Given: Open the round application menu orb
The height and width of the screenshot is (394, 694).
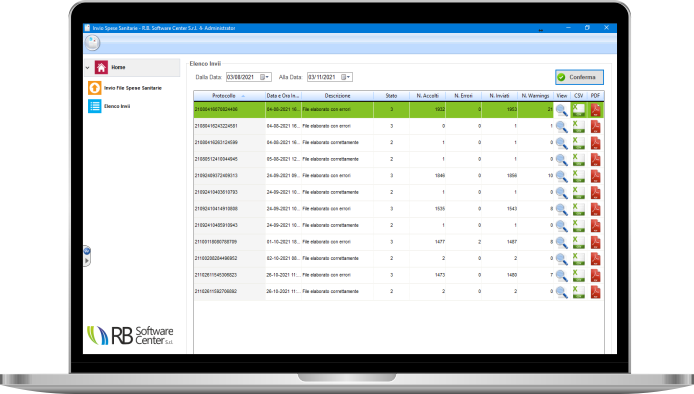Looking at the screenshot, I should coord(93,43).
